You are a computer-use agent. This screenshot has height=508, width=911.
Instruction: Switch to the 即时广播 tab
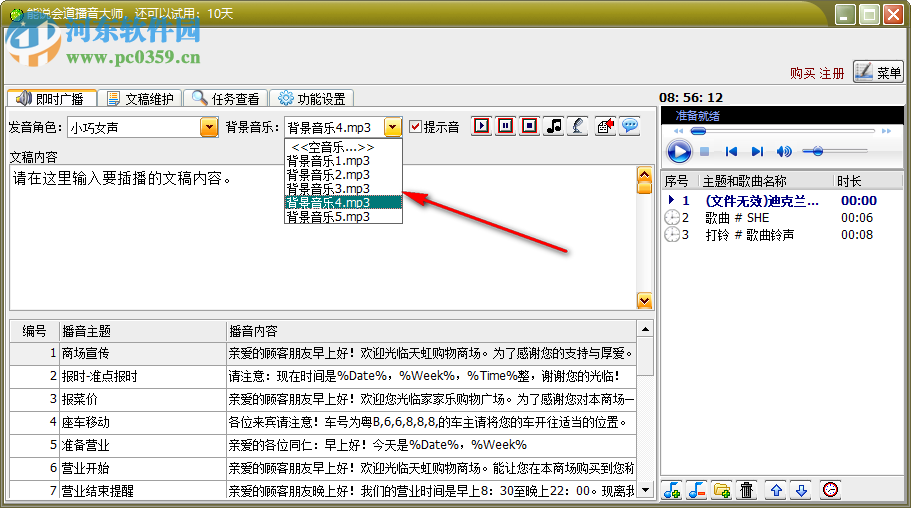51,99
